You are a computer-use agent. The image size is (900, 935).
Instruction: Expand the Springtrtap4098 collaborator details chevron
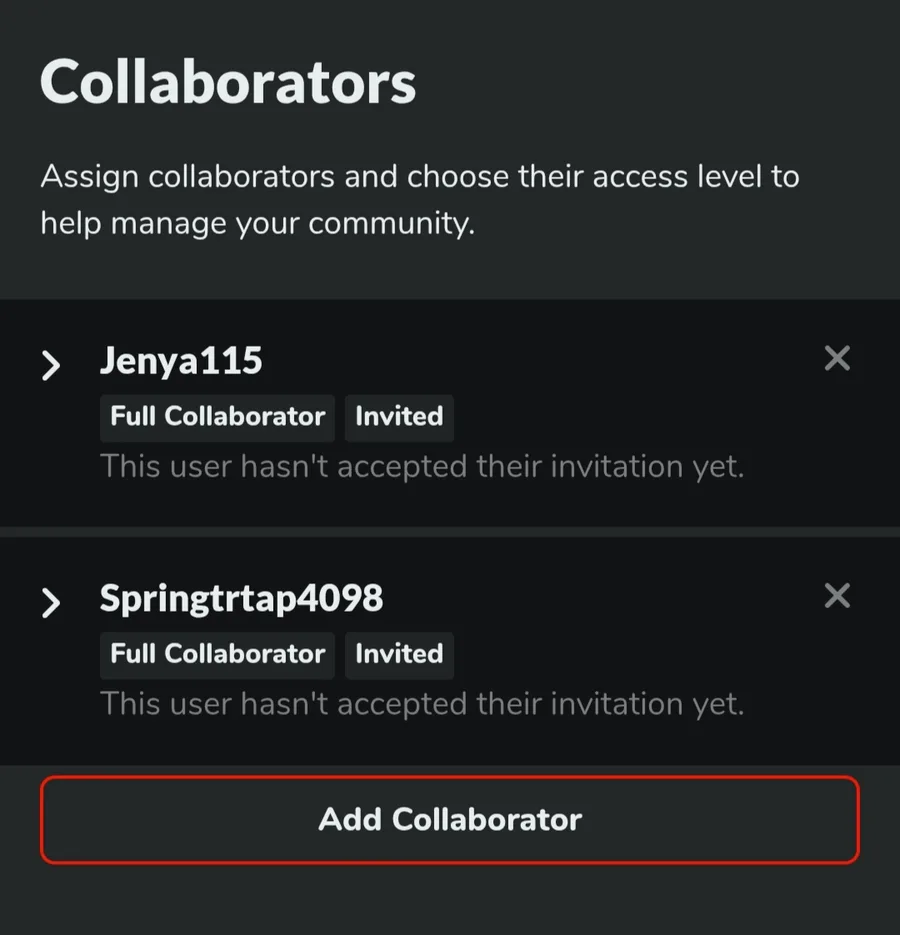(51, 603)
